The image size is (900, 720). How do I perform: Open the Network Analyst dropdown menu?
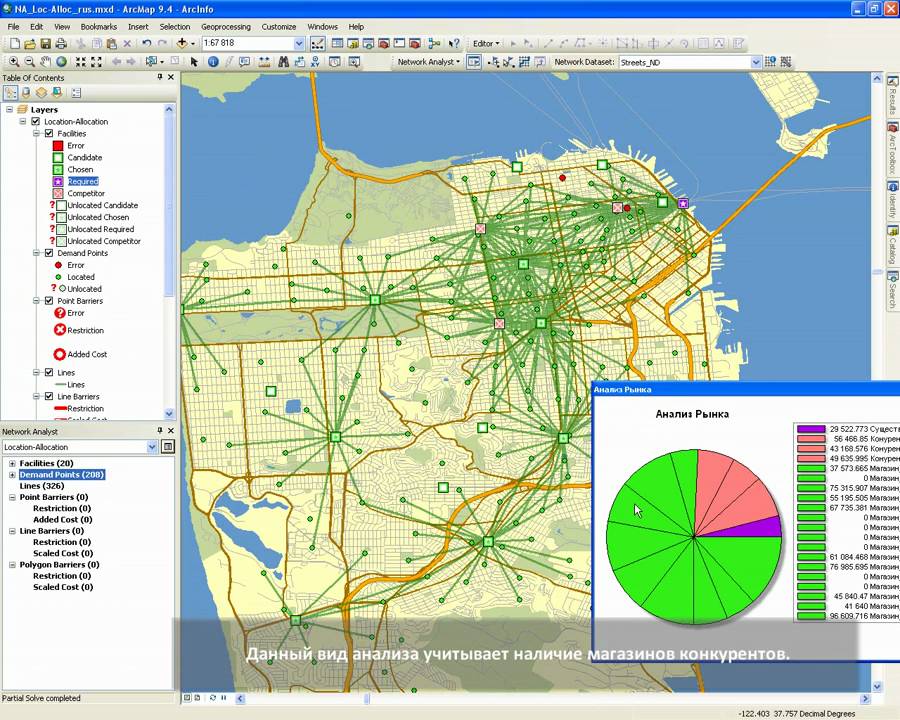click(x=429, y=61)
